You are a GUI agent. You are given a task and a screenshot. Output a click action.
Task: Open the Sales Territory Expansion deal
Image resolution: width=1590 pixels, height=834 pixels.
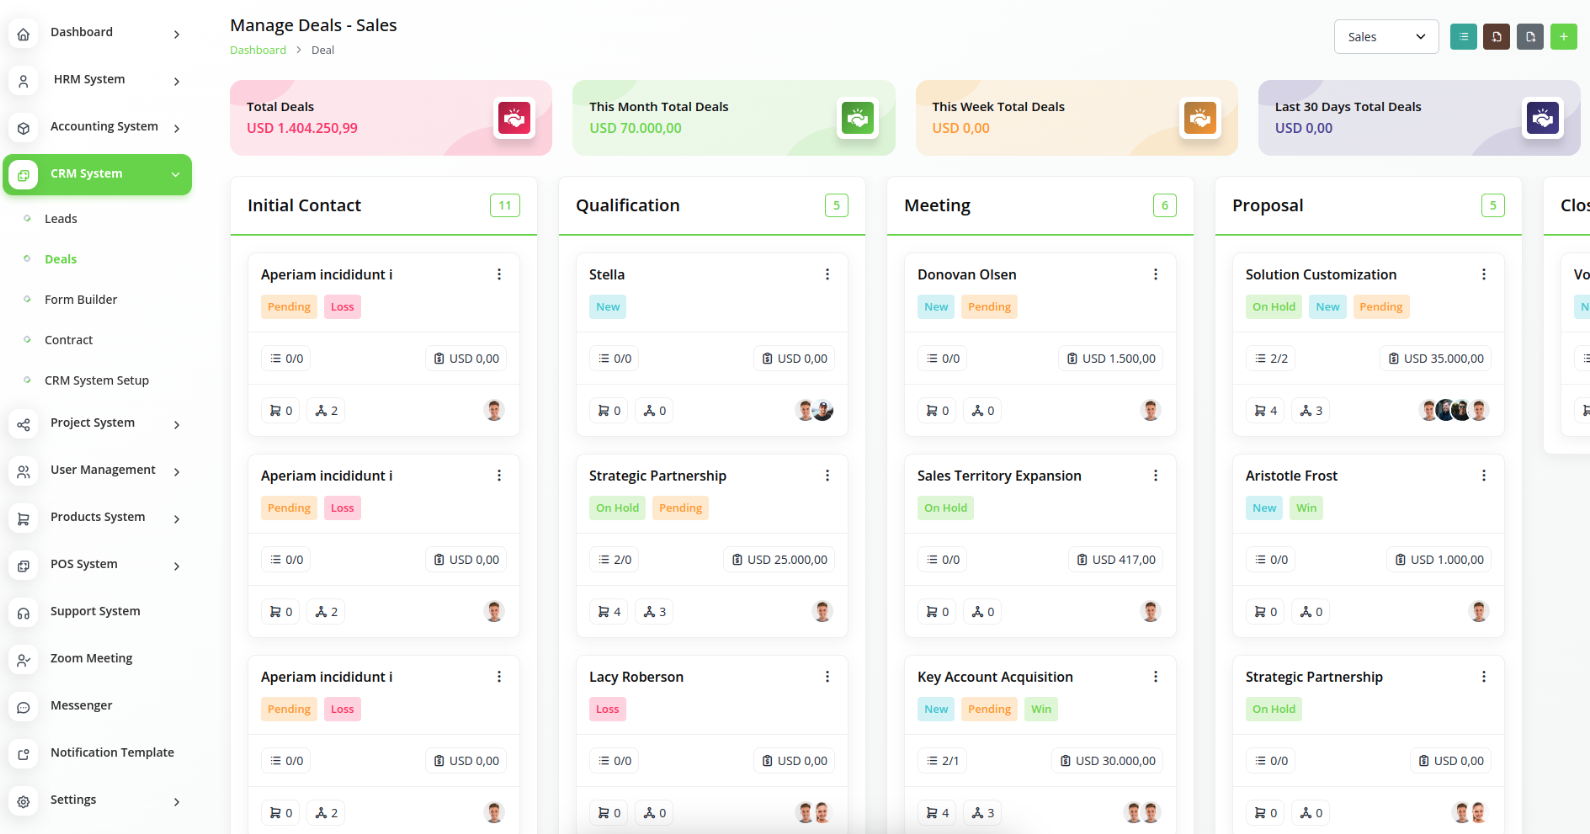coord(999,476)
